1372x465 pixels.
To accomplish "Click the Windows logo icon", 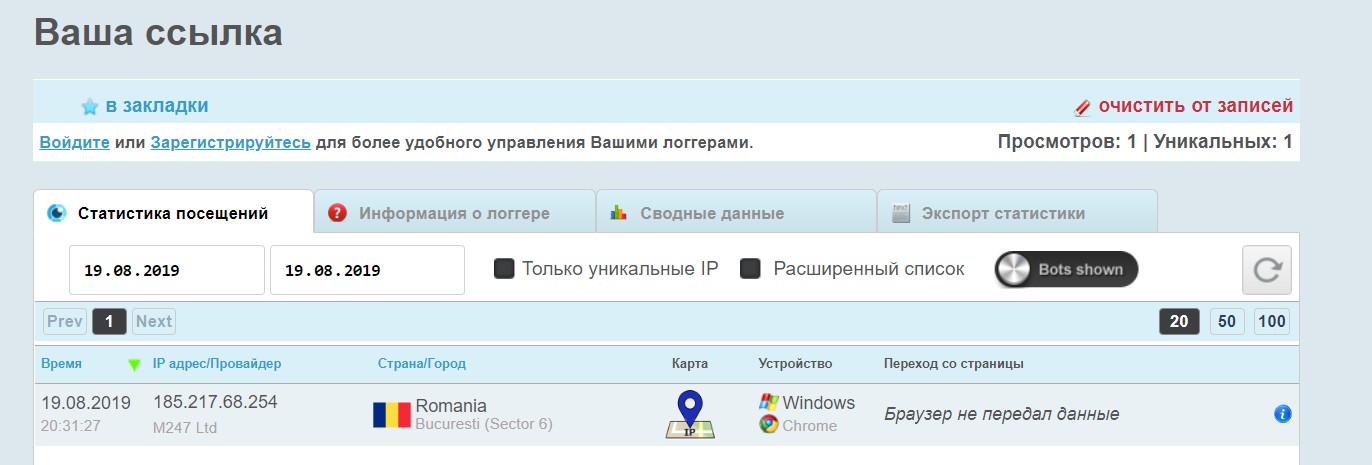I will [768, 403].
